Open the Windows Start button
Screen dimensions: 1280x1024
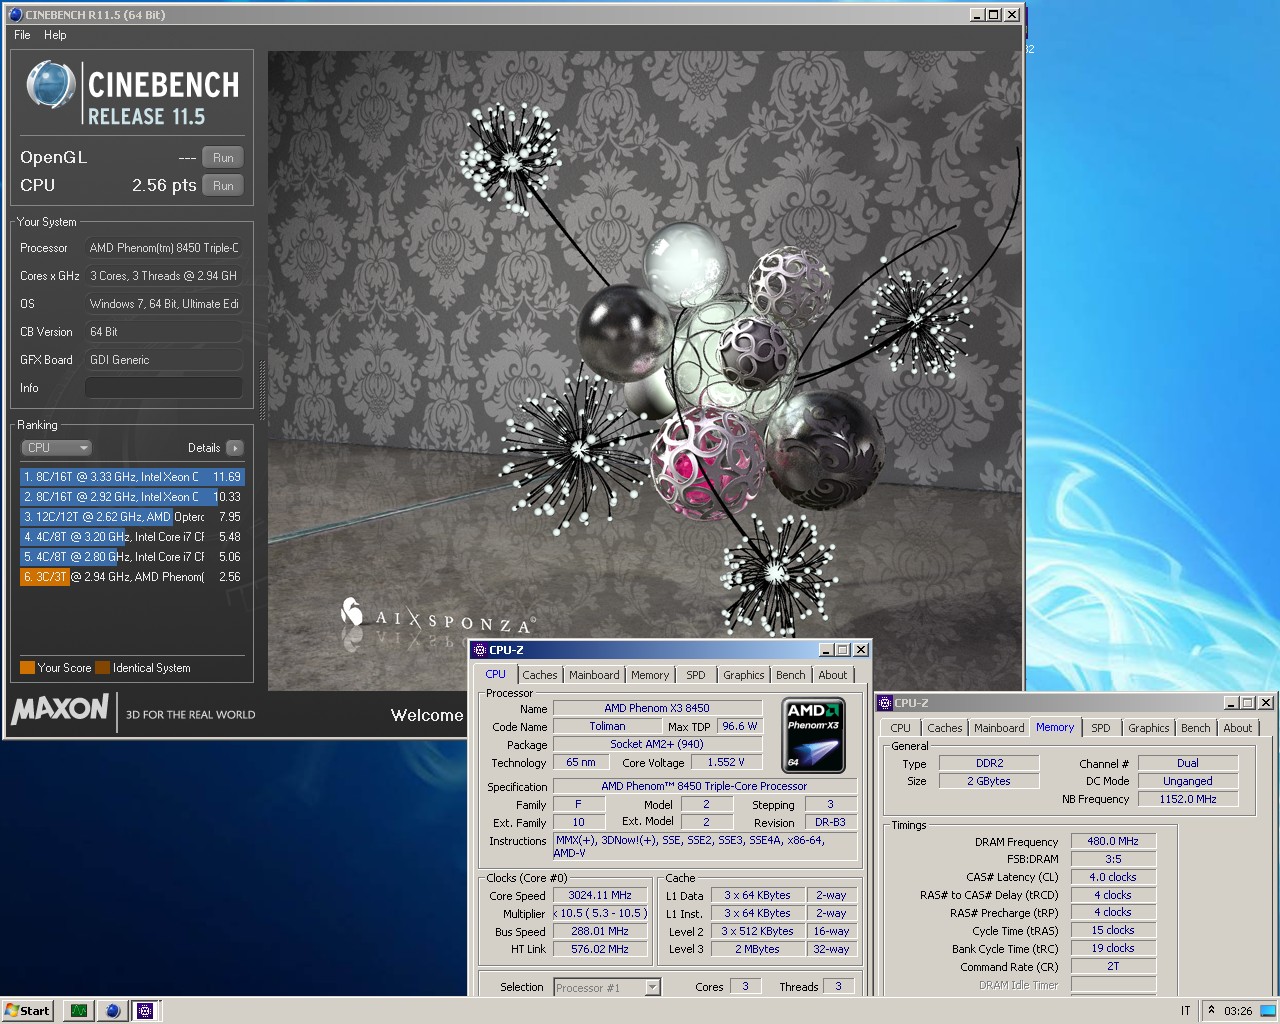coord(27,1011)
